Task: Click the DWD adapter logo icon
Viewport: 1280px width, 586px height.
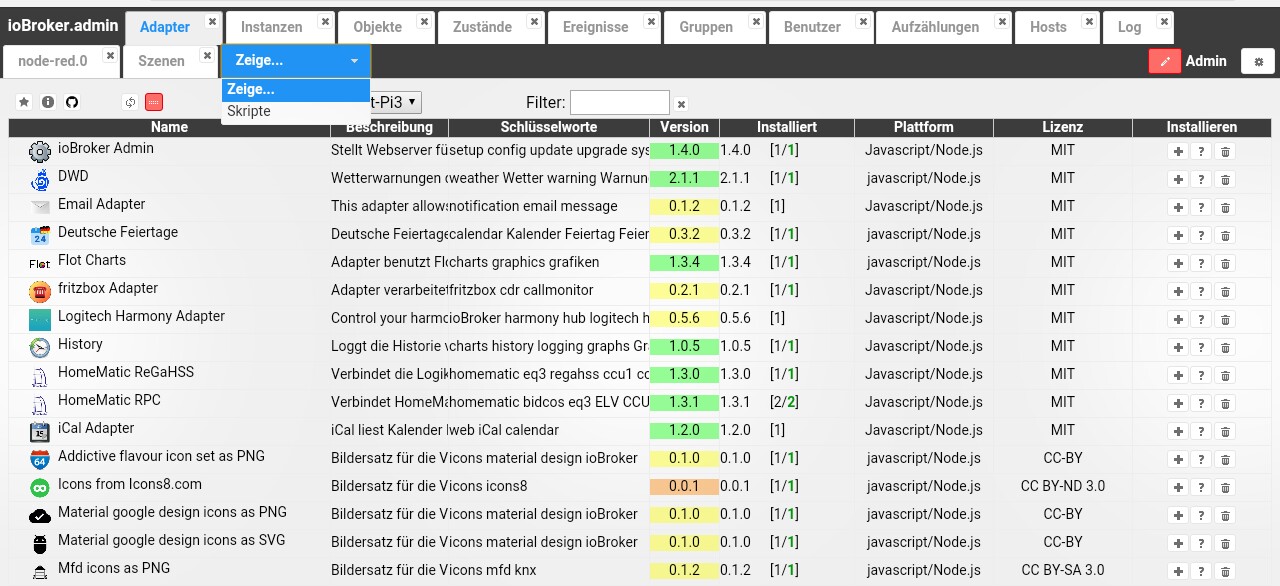Action: click(40, 180)
